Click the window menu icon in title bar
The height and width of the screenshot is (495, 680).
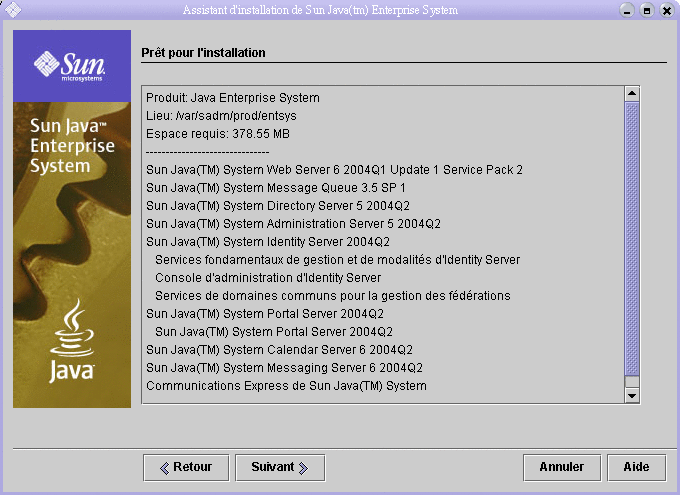pyautogui.click(x=13, y=10)
